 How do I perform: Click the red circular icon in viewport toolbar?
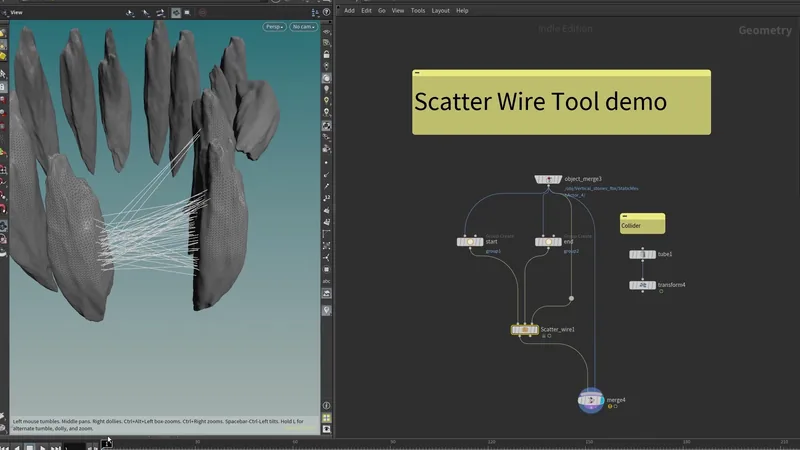pos(203,12)
